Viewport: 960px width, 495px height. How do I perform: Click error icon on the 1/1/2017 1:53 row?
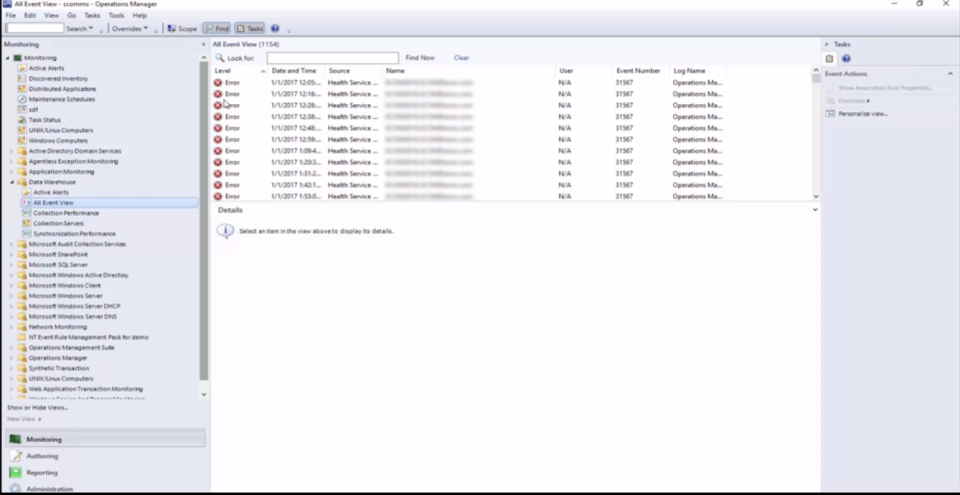(218, 197)
